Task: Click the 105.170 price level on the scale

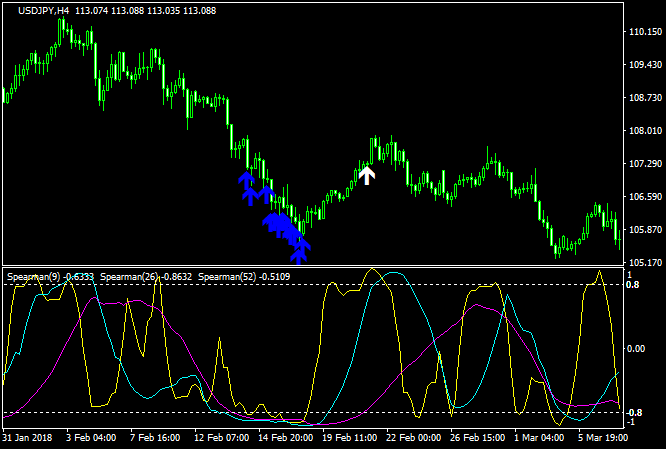Action: pos(645,262)
